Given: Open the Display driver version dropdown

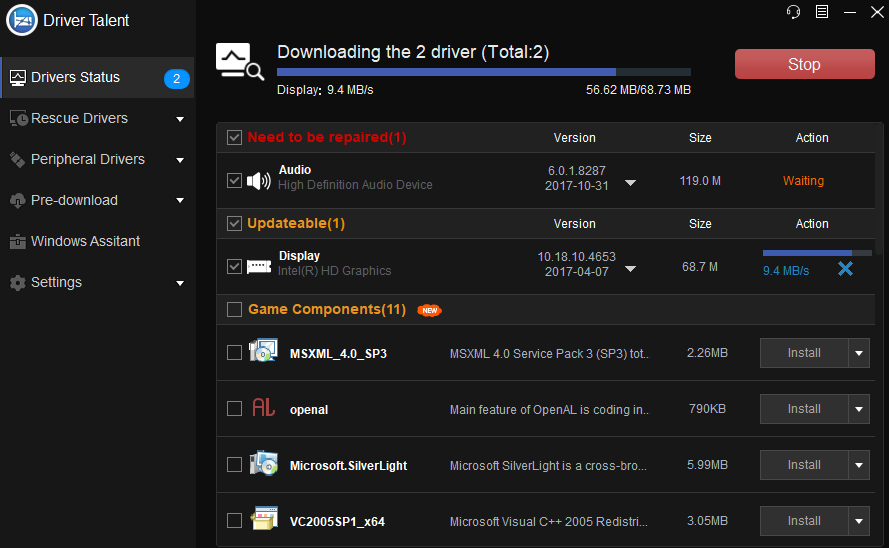Looking at the screenshot, I should point(630,269).
